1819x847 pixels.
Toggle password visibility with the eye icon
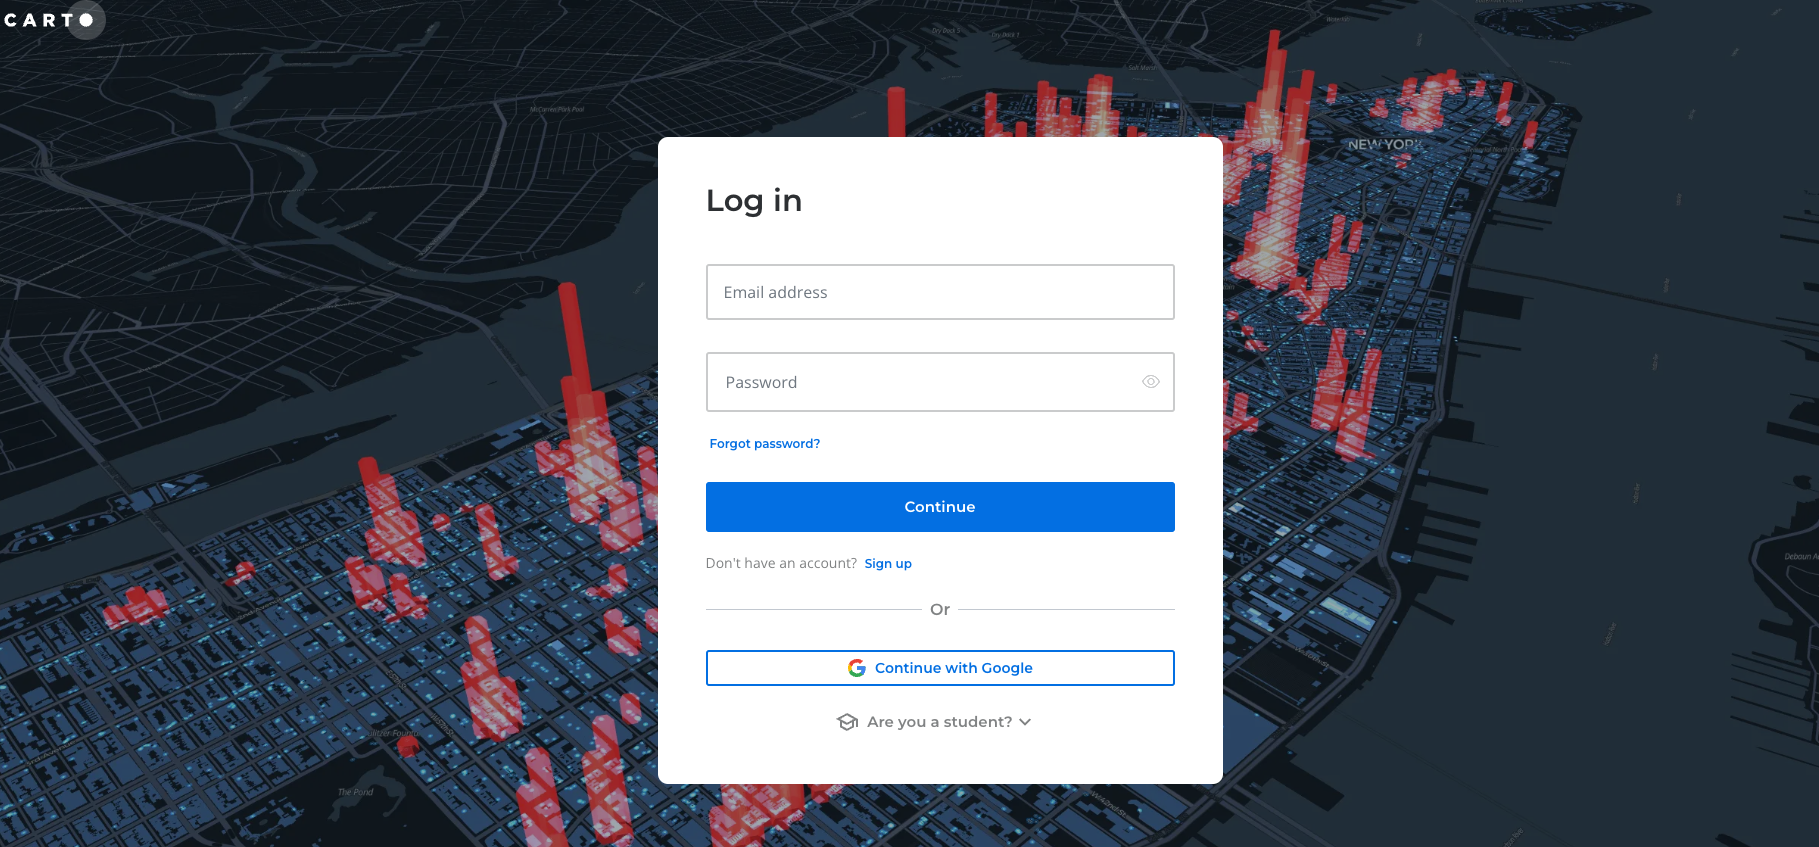(1150, 382)
